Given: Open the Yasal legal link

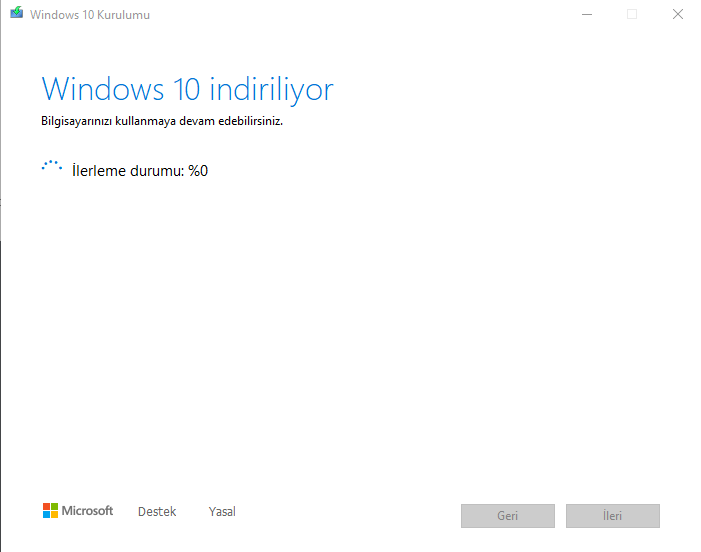Looking at the screenshot, I should point(222,512).
